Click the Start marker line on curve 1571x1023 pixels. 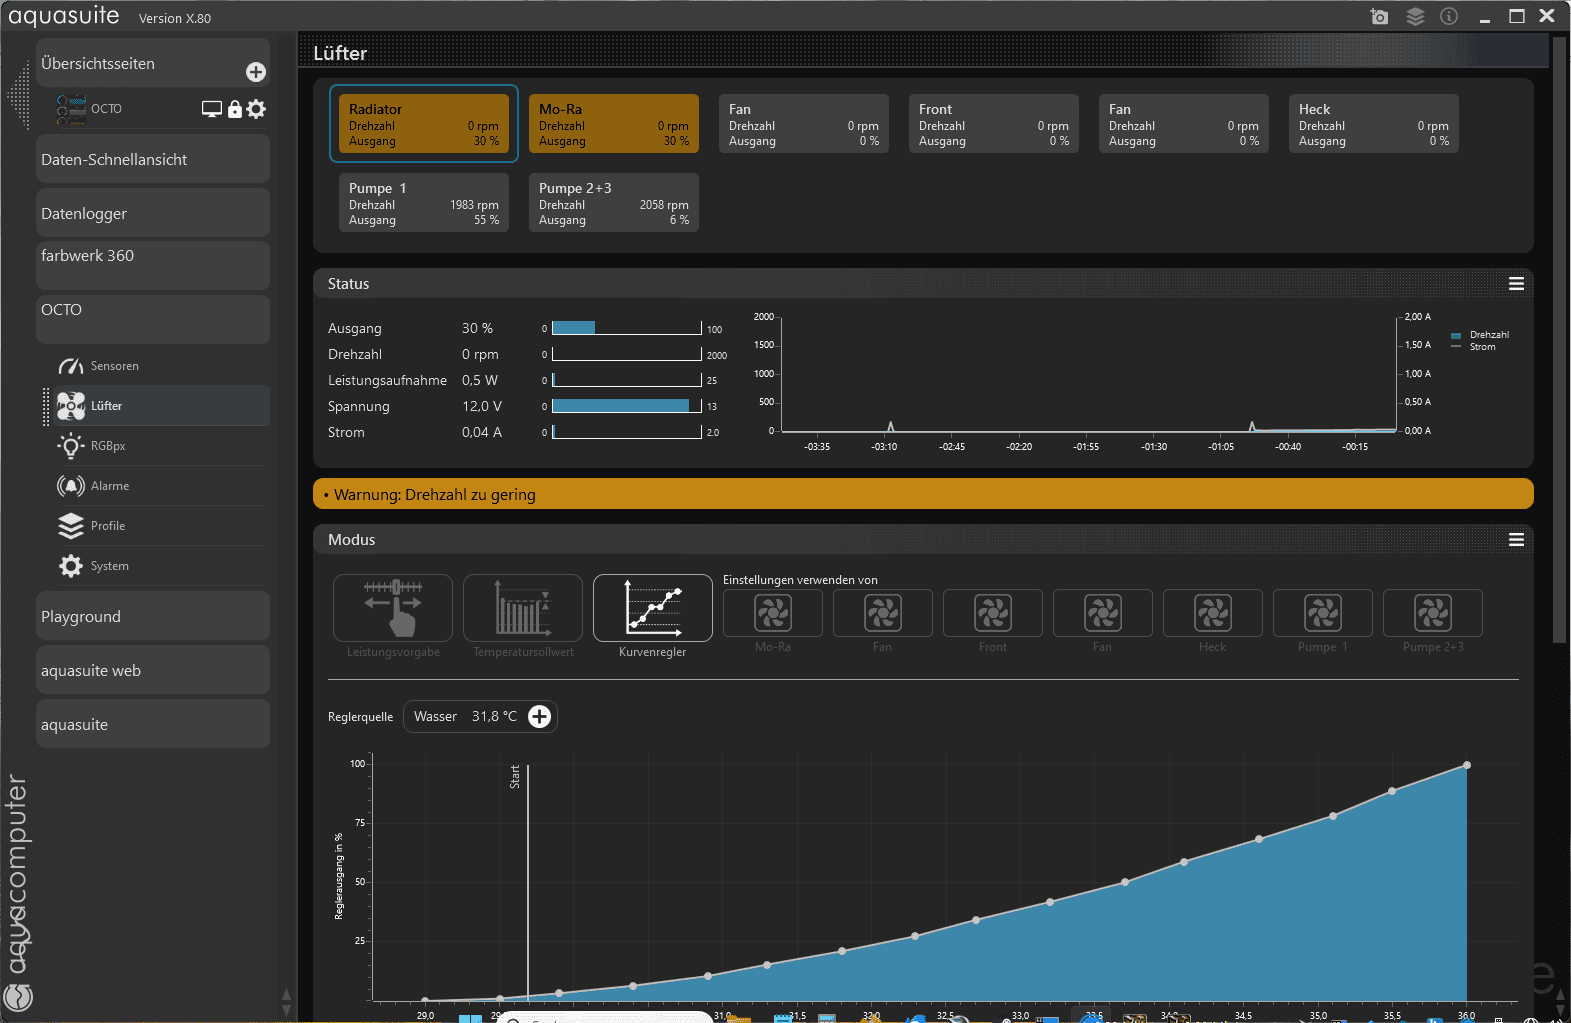point(528,882)
